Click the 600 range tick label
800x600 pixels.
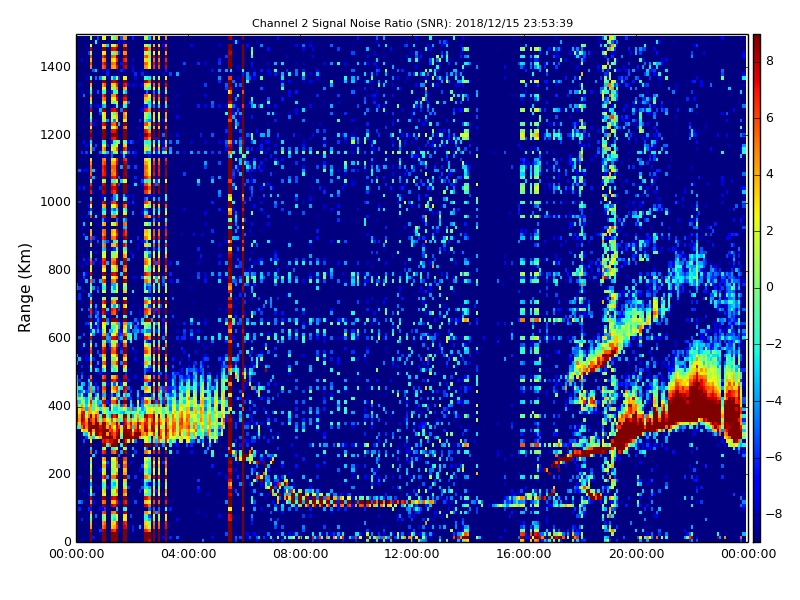pos(59,338)
